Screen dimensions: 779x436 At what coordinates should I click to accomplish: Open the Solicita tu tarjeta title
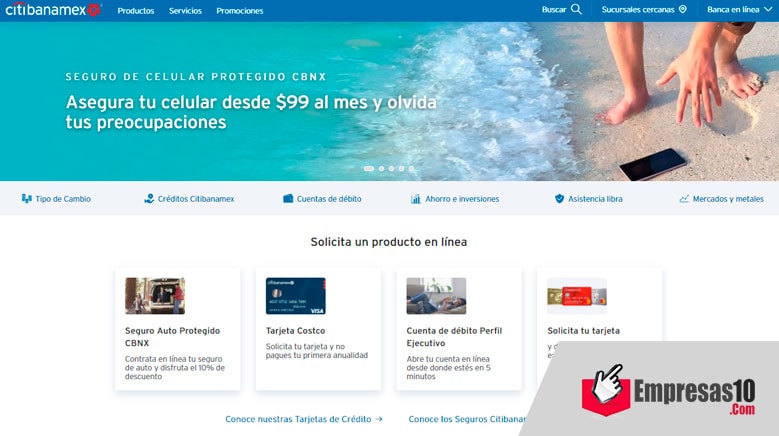tap(584, 331)
